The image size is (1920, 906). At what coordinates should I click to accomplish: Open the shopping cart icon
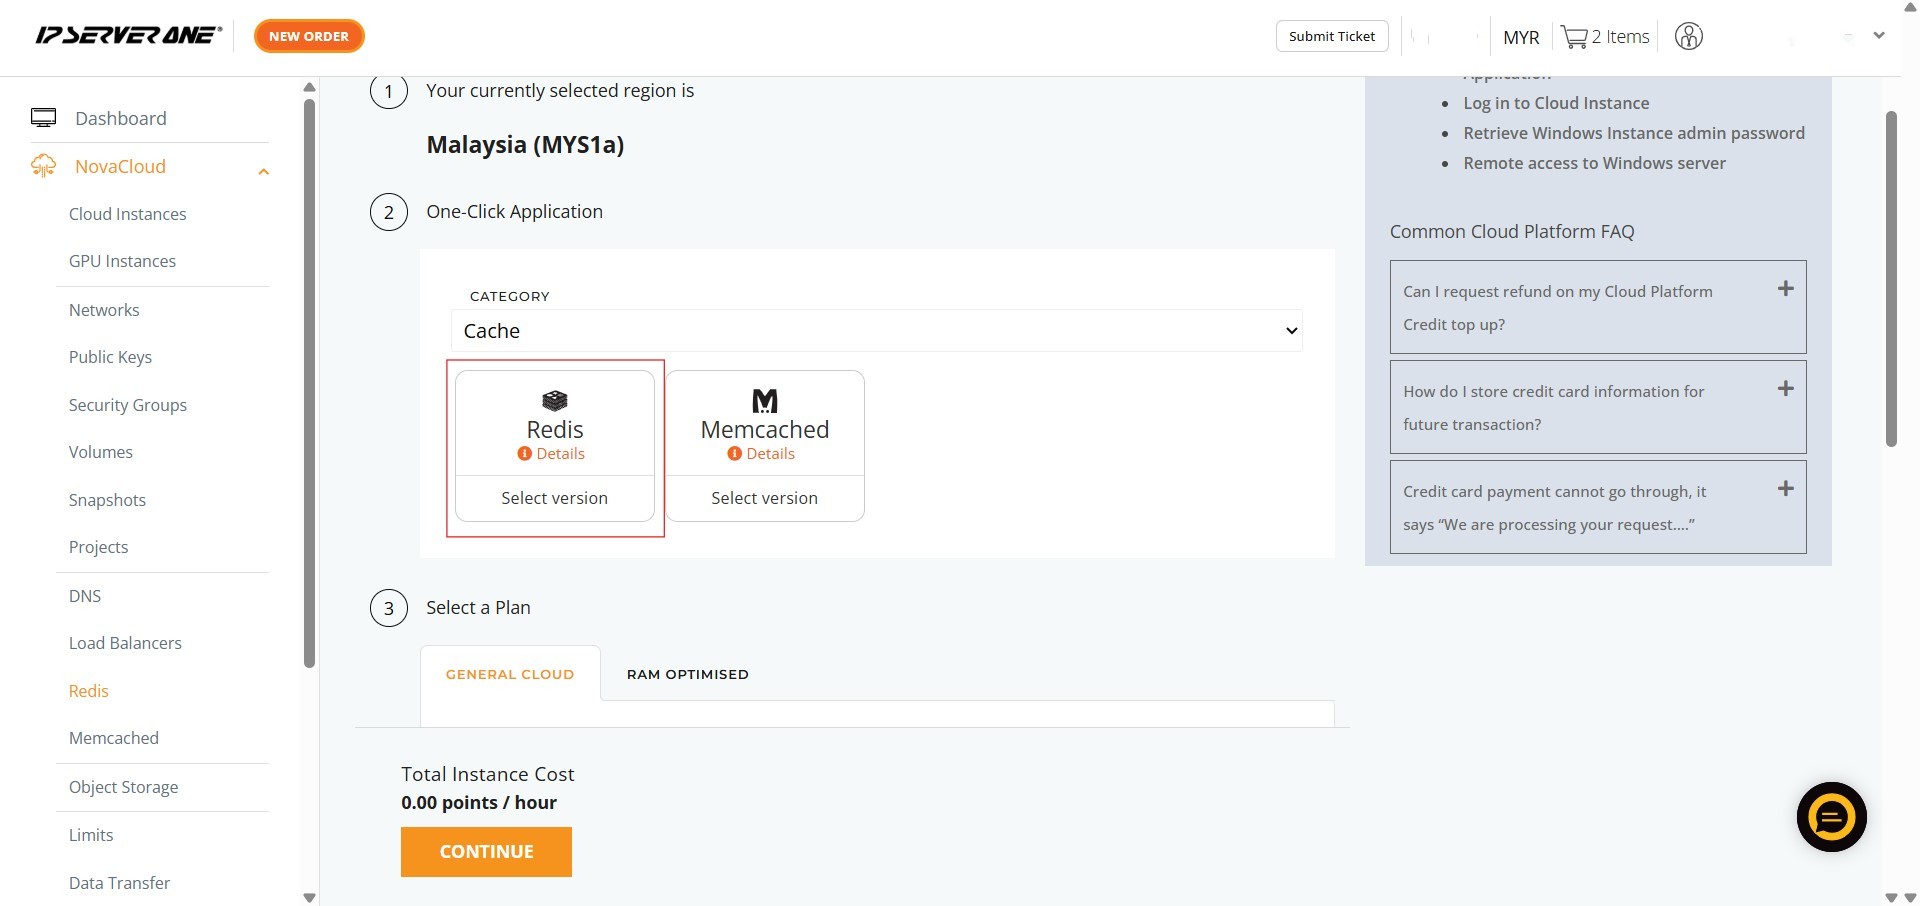[x=1574, y=37]
